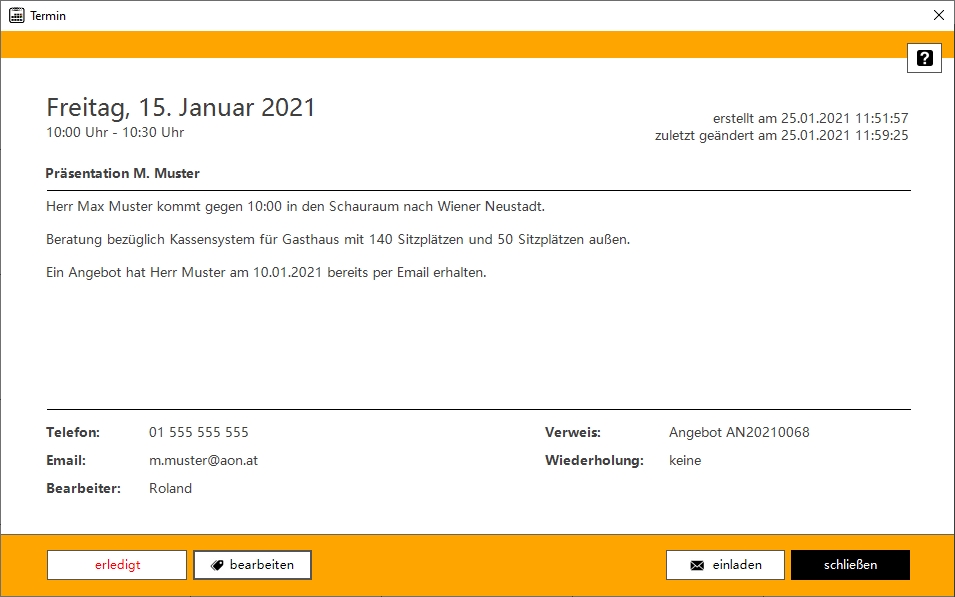Screen dimensions: 955x597
Task: Close the Termin window with the X
Action: click(938, 15)
